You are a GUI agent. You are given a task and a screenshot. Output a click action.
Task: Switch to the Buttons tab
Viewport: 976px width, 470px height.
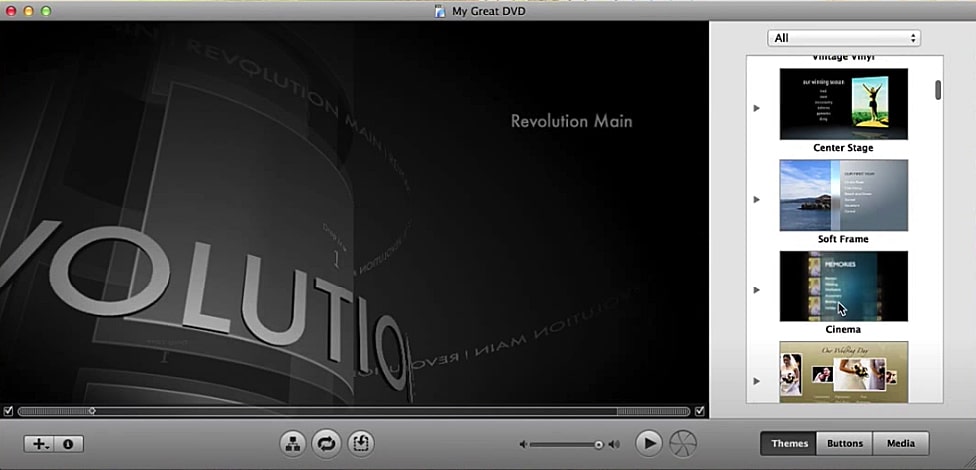[844, 444]
